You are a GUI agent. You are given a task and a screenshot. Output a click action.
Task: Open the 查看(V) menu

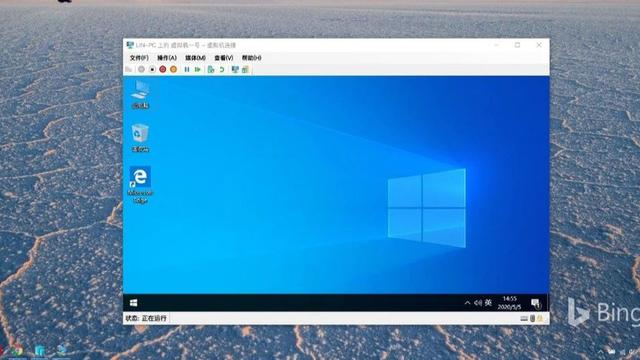(x=224, y=58)
